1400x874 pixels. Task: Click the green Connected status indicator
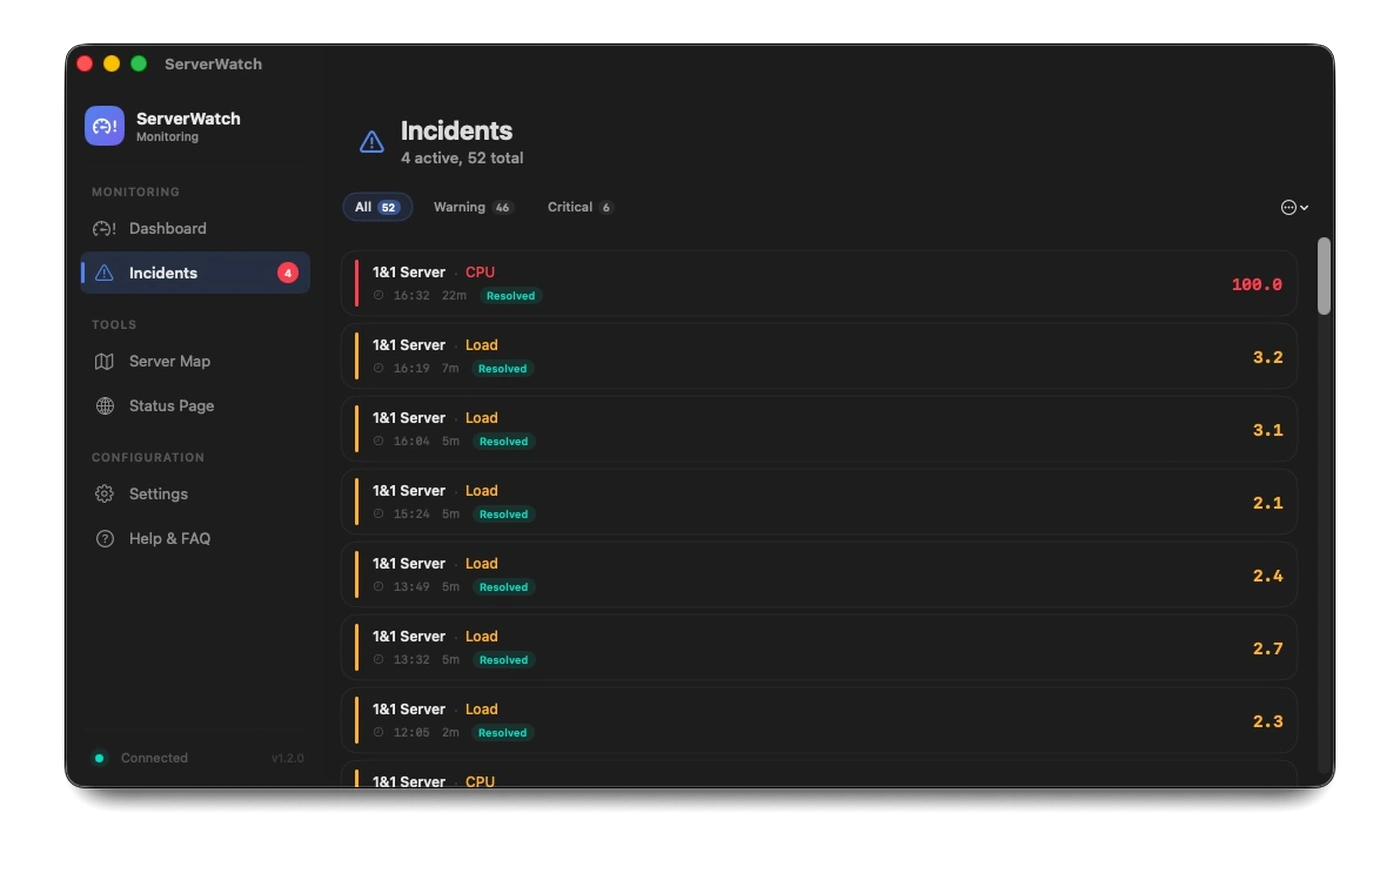tap(99, 758)
